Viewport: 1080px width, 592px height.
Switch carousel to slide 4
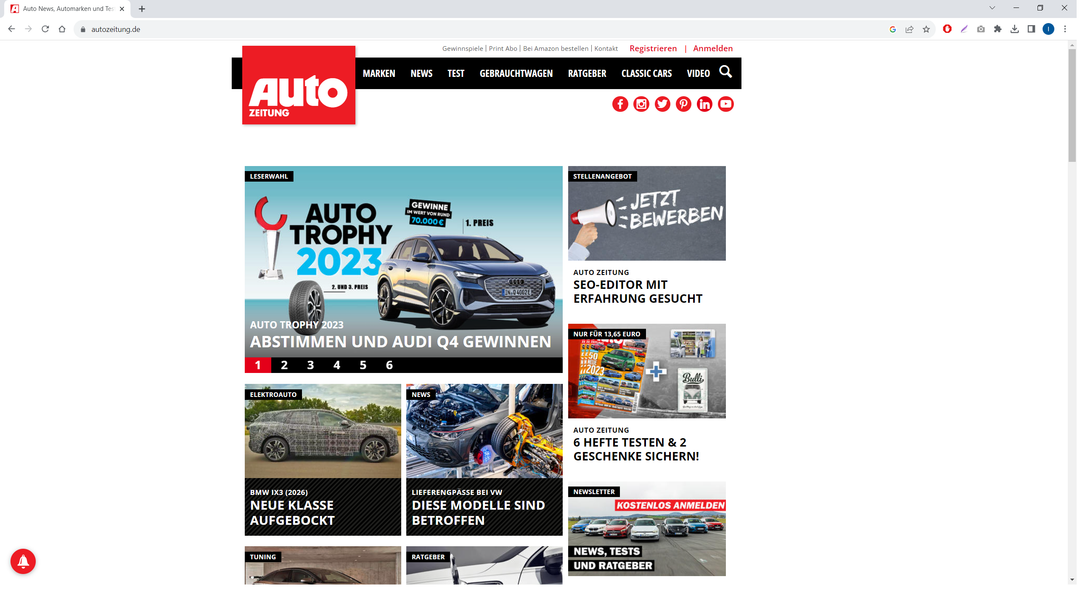(x=338, y=366)
